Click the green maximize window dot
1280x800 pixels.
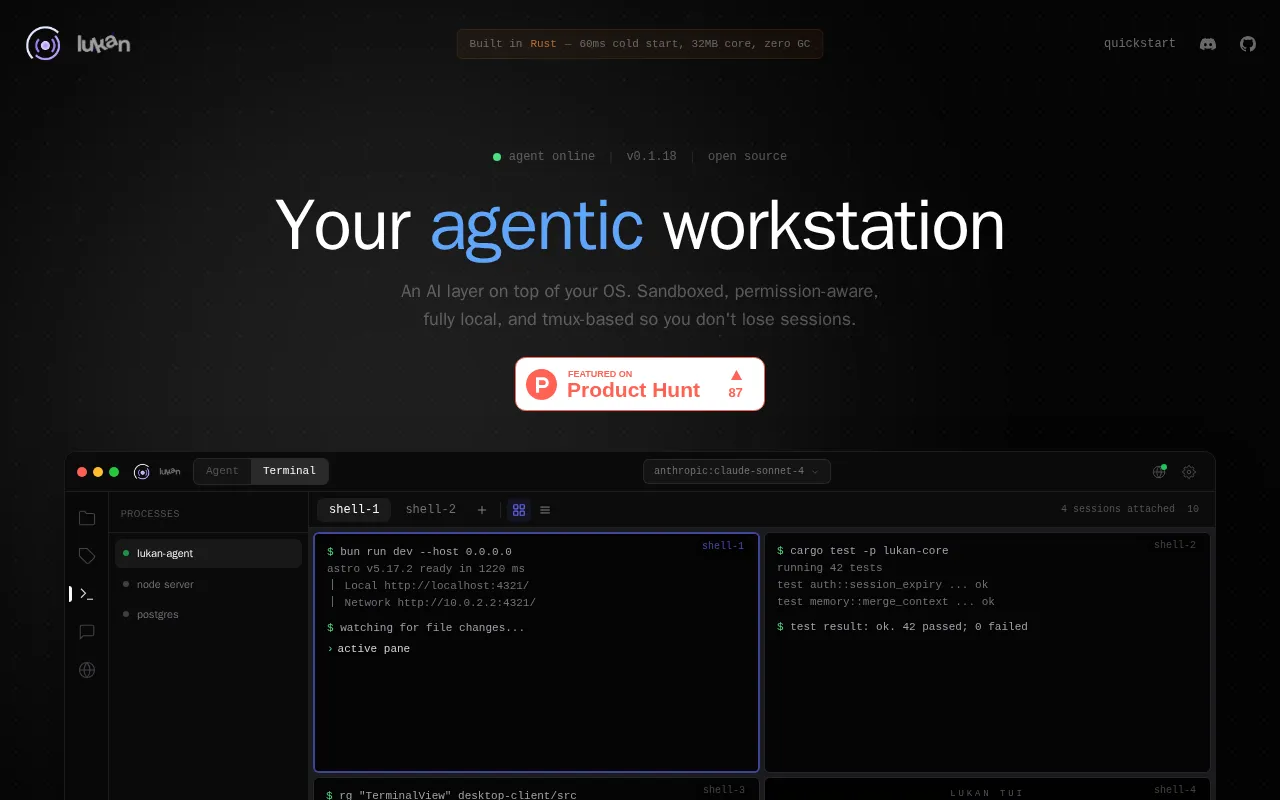coord(114,472)
